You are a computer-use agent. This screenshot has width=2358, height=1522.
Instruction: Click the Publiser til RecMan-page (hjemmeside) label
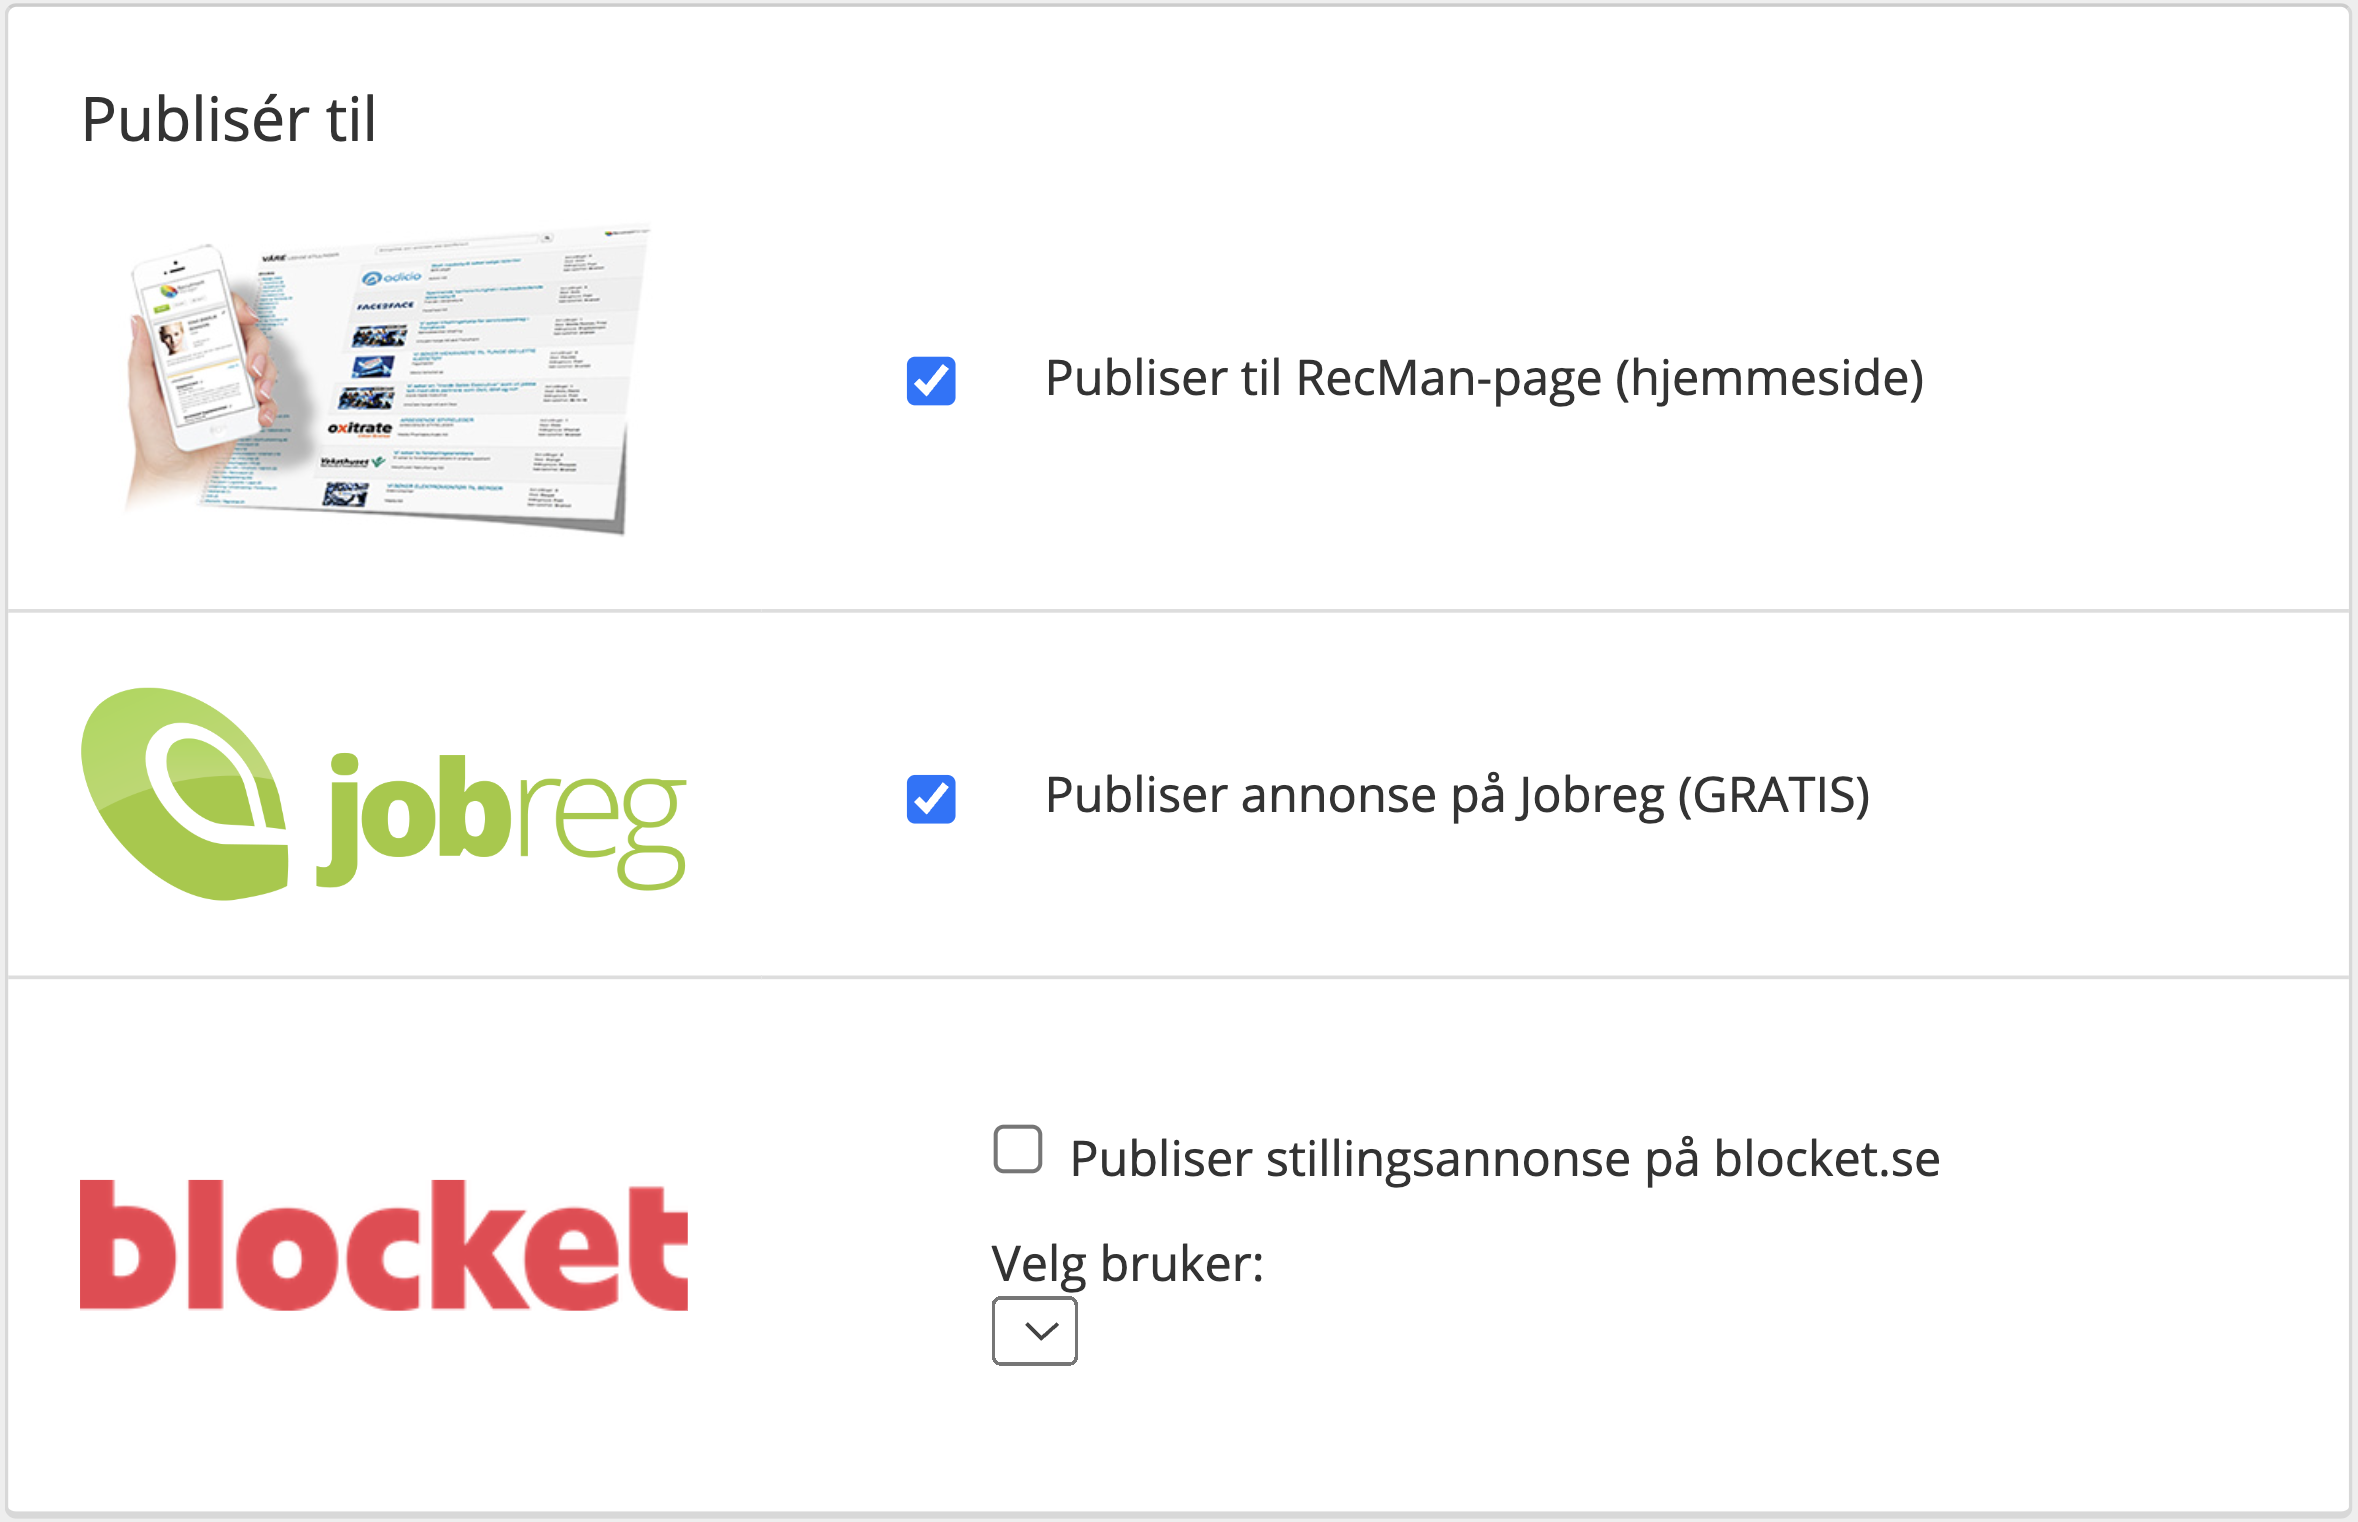pos(1484,379)
